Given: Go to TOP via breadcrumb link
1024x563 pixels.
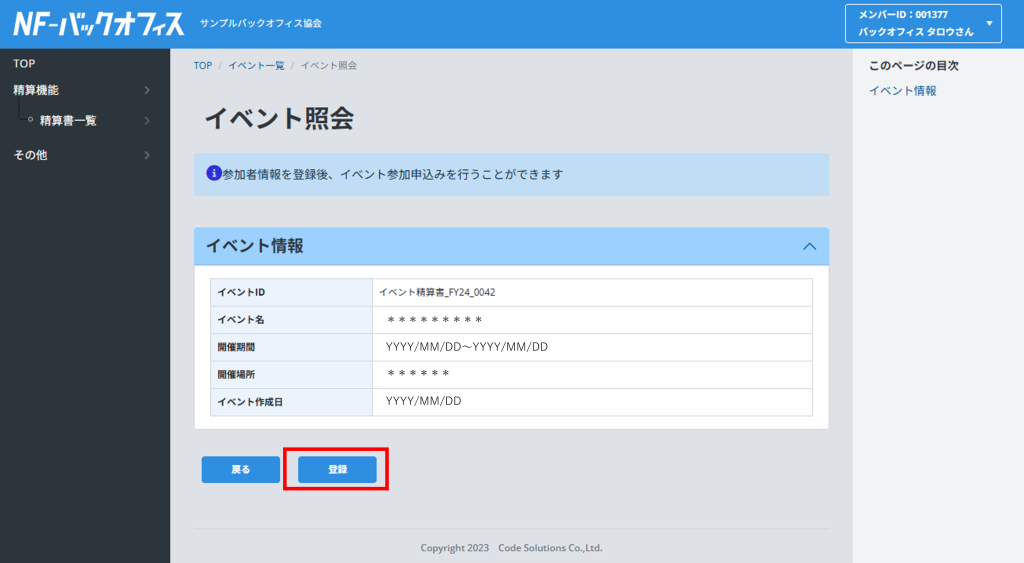Looking at the screenshot, I should (202, 65).
